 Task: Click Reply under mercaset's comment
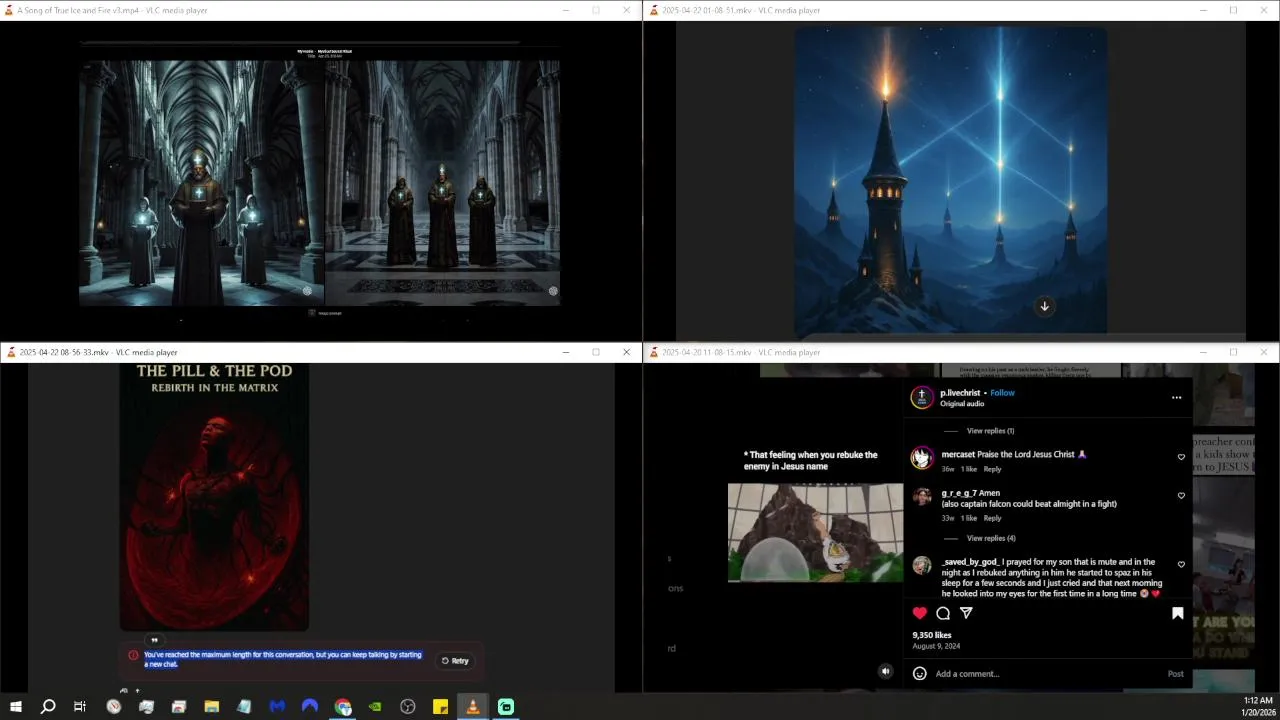[x=992, y=469]
